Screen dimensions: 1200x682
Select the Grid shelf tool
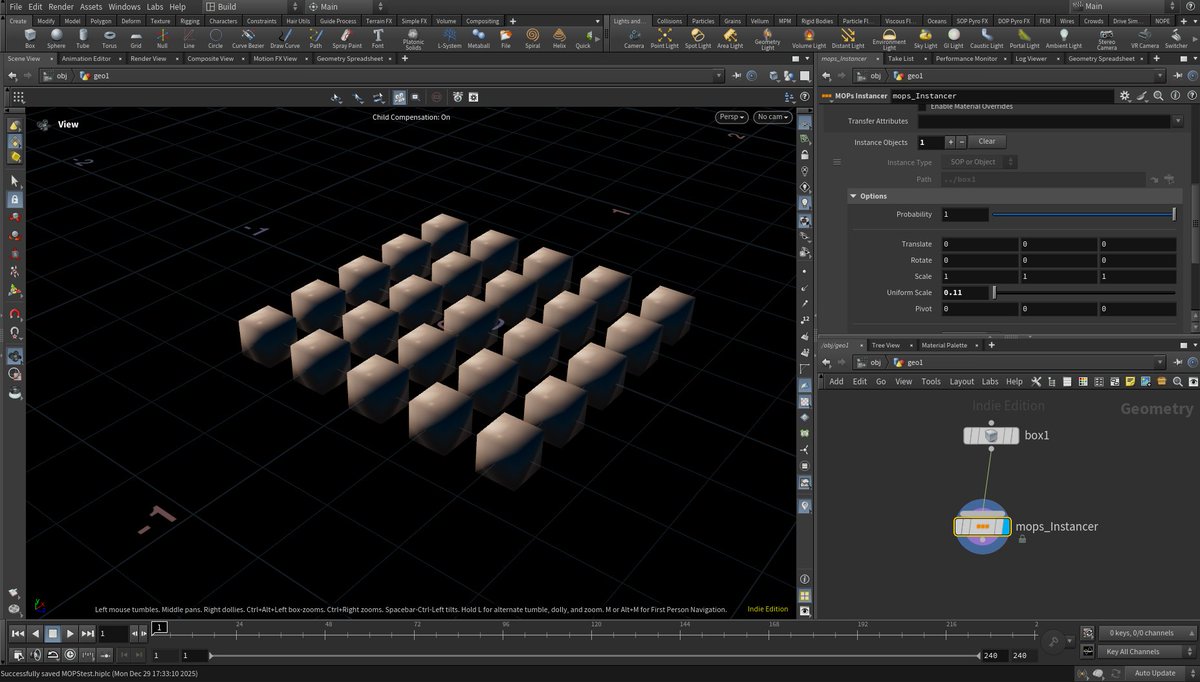point(135,38)
